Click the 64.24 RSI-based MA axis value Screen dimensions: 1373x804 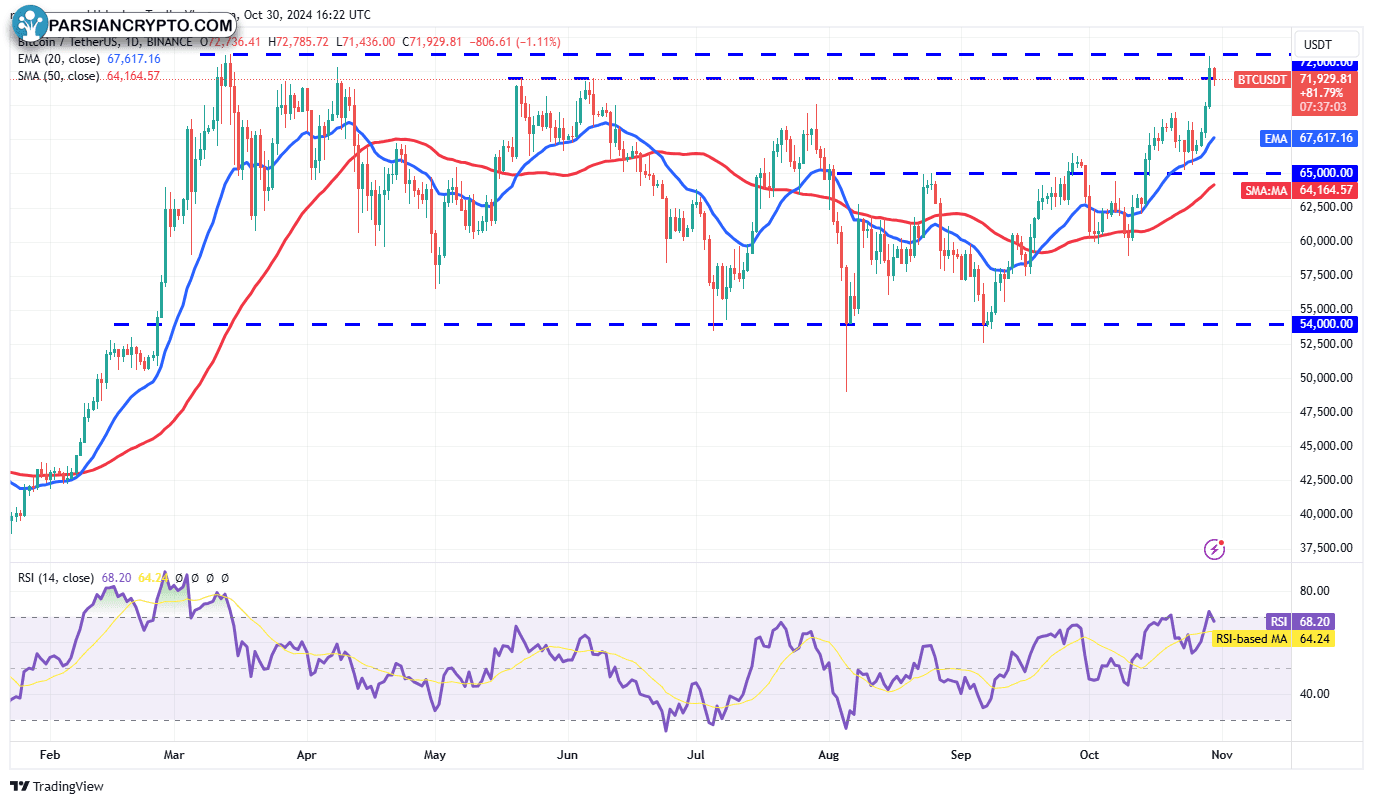point(1315,639)
